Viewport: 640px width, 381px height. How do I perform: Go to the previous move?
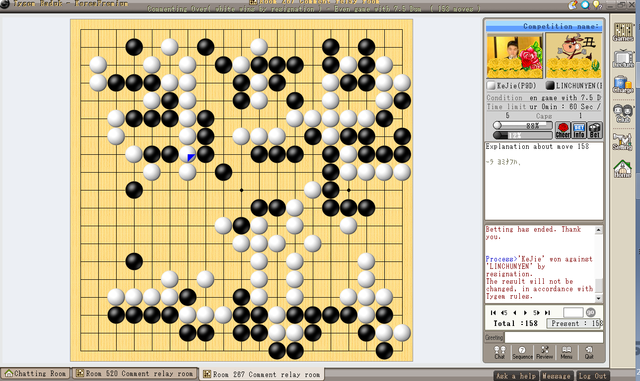[x=515, y=312]
